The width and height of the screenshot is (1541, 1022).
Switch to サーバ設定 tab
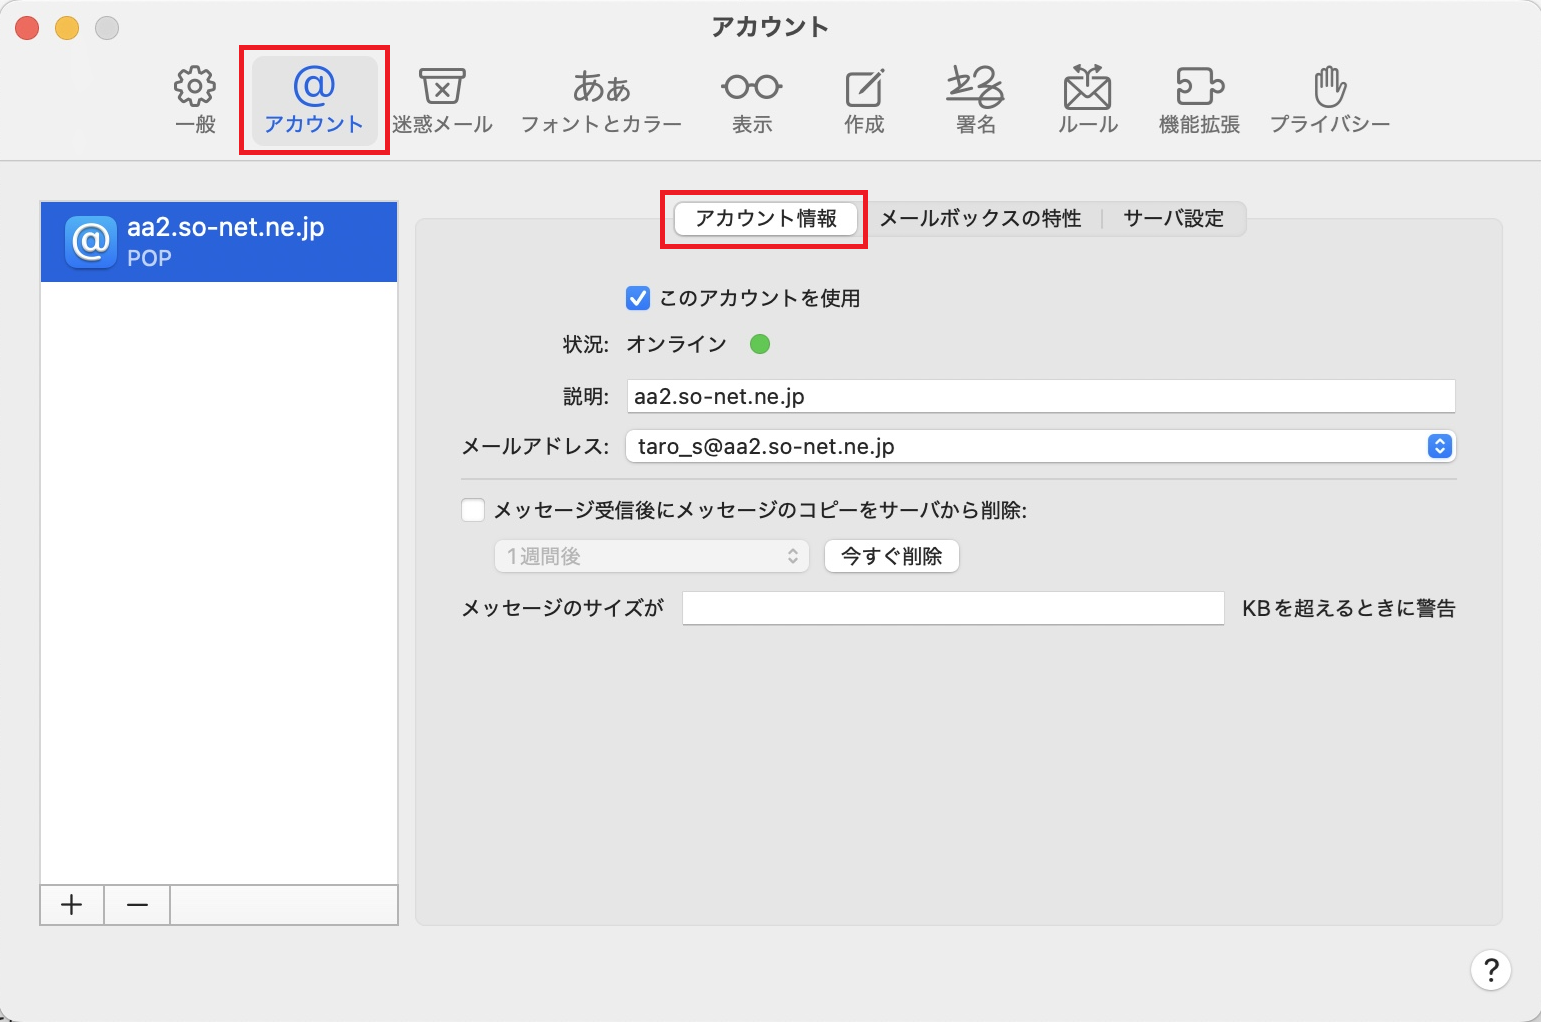tap(1173, 218)
